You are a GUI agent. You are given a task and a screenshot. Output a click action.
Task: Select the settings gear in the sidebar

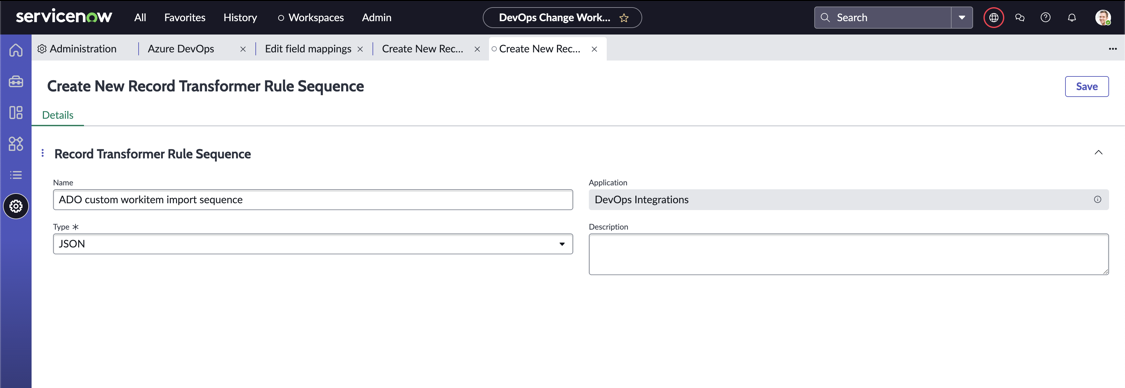[16, 207]
